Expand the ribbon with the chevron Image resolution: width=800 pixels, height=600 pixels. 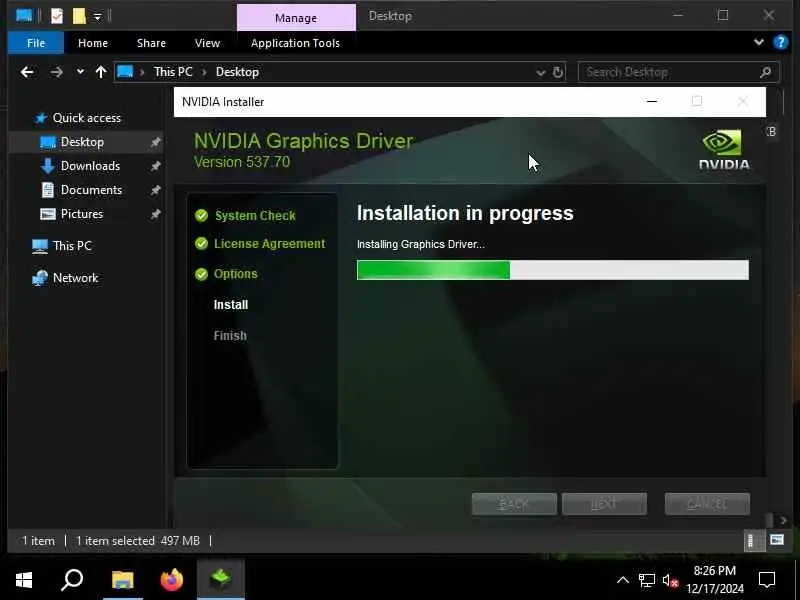coord(759,42)
